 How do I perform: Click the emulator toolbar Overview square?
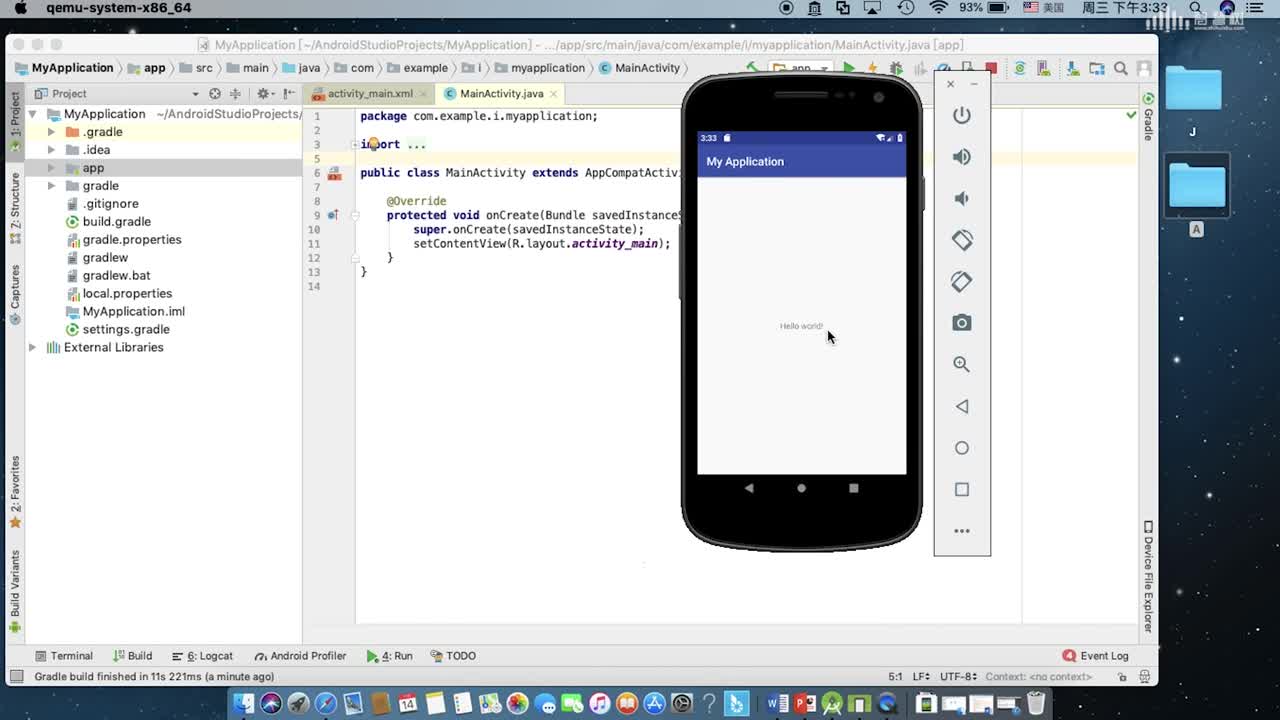click(961, 489)
